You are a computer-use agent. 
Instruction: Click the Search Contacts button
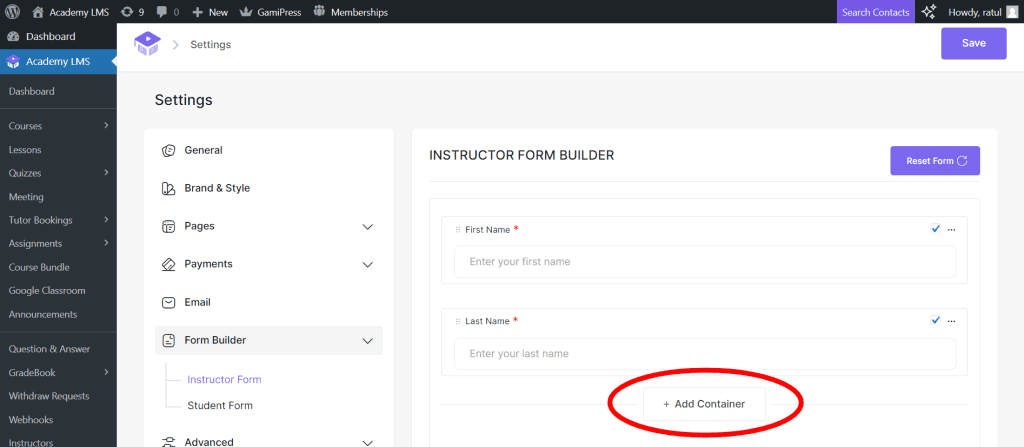click(875, 12)
